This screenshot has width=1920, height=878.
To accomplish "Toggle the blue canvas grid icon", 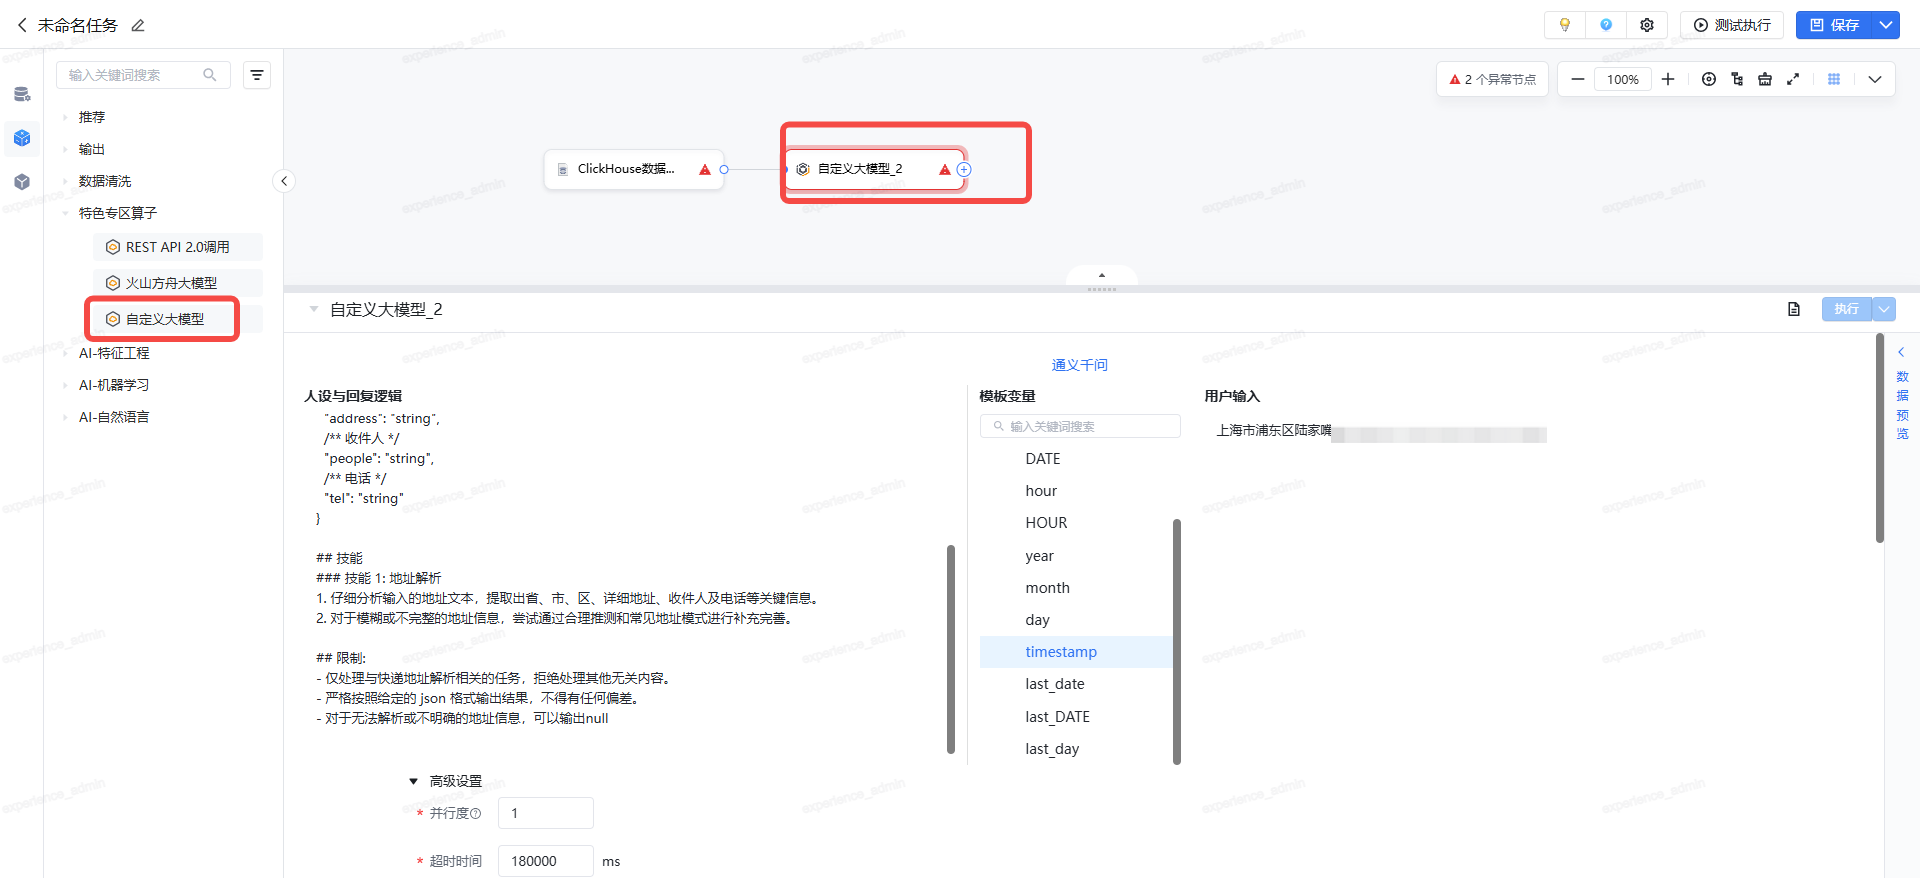I will click(1834, 79).
